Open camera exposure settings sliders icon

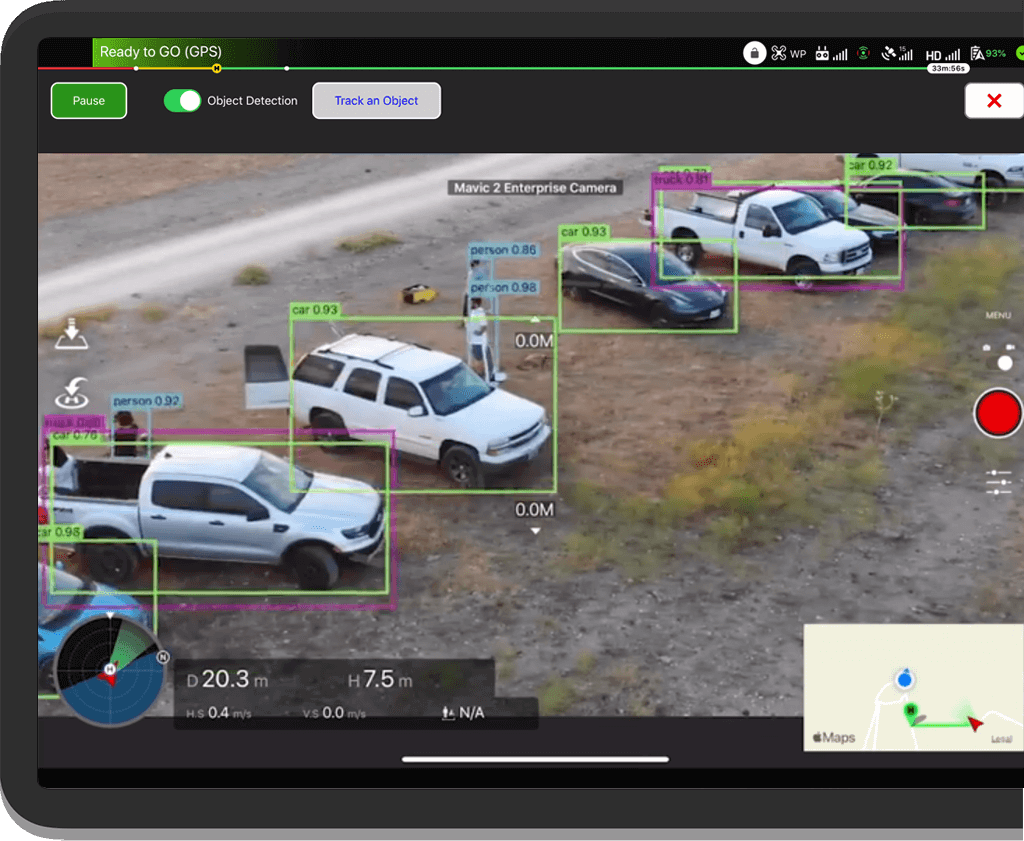tap(999, 482)
